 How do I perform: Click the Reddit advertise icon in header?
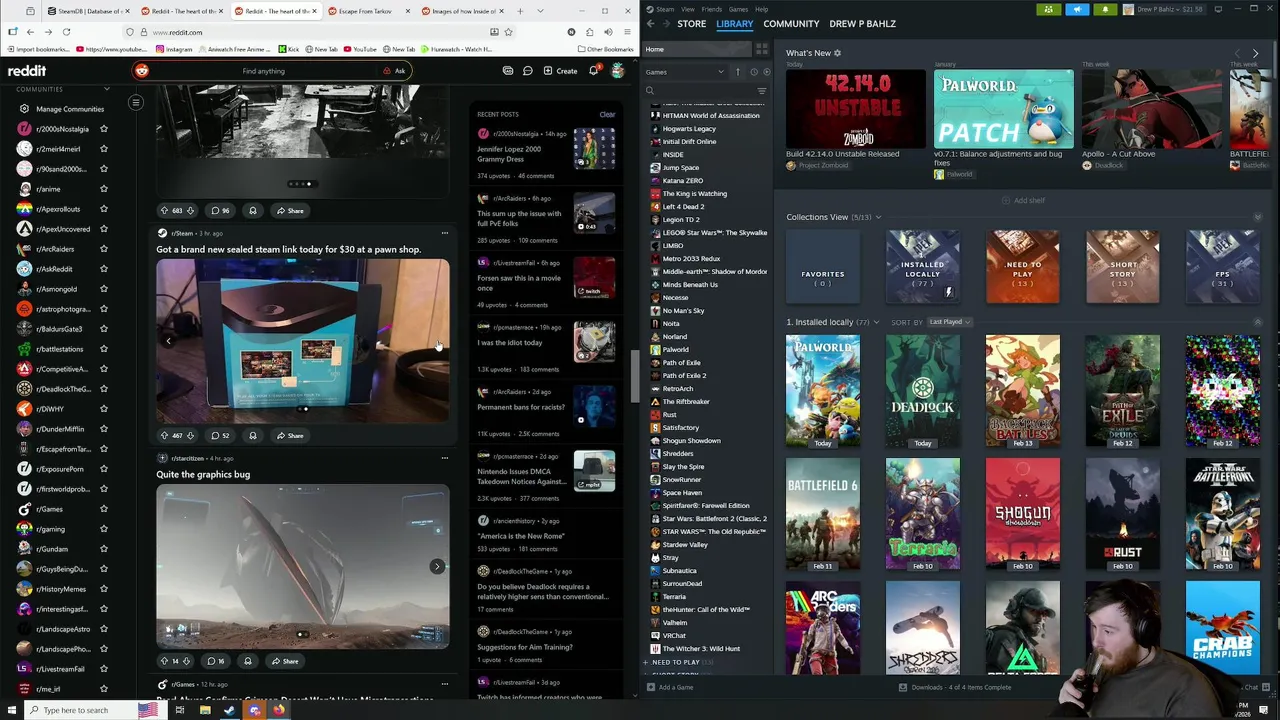pyautogui.click(x=508, y=71)
